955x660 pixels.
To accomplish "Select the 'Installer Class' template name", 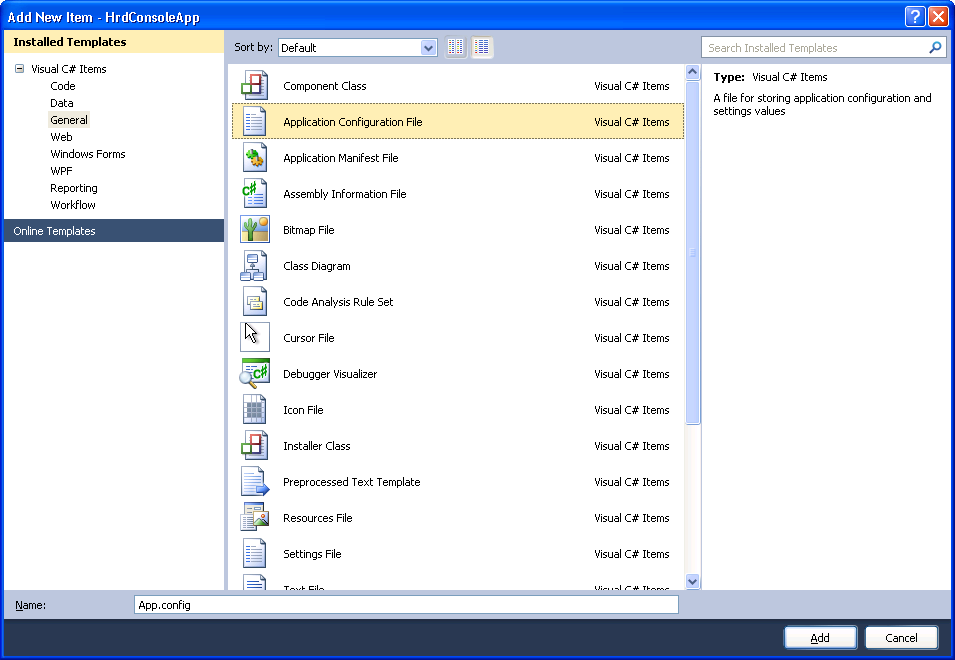I will click(x=316, y=445).
